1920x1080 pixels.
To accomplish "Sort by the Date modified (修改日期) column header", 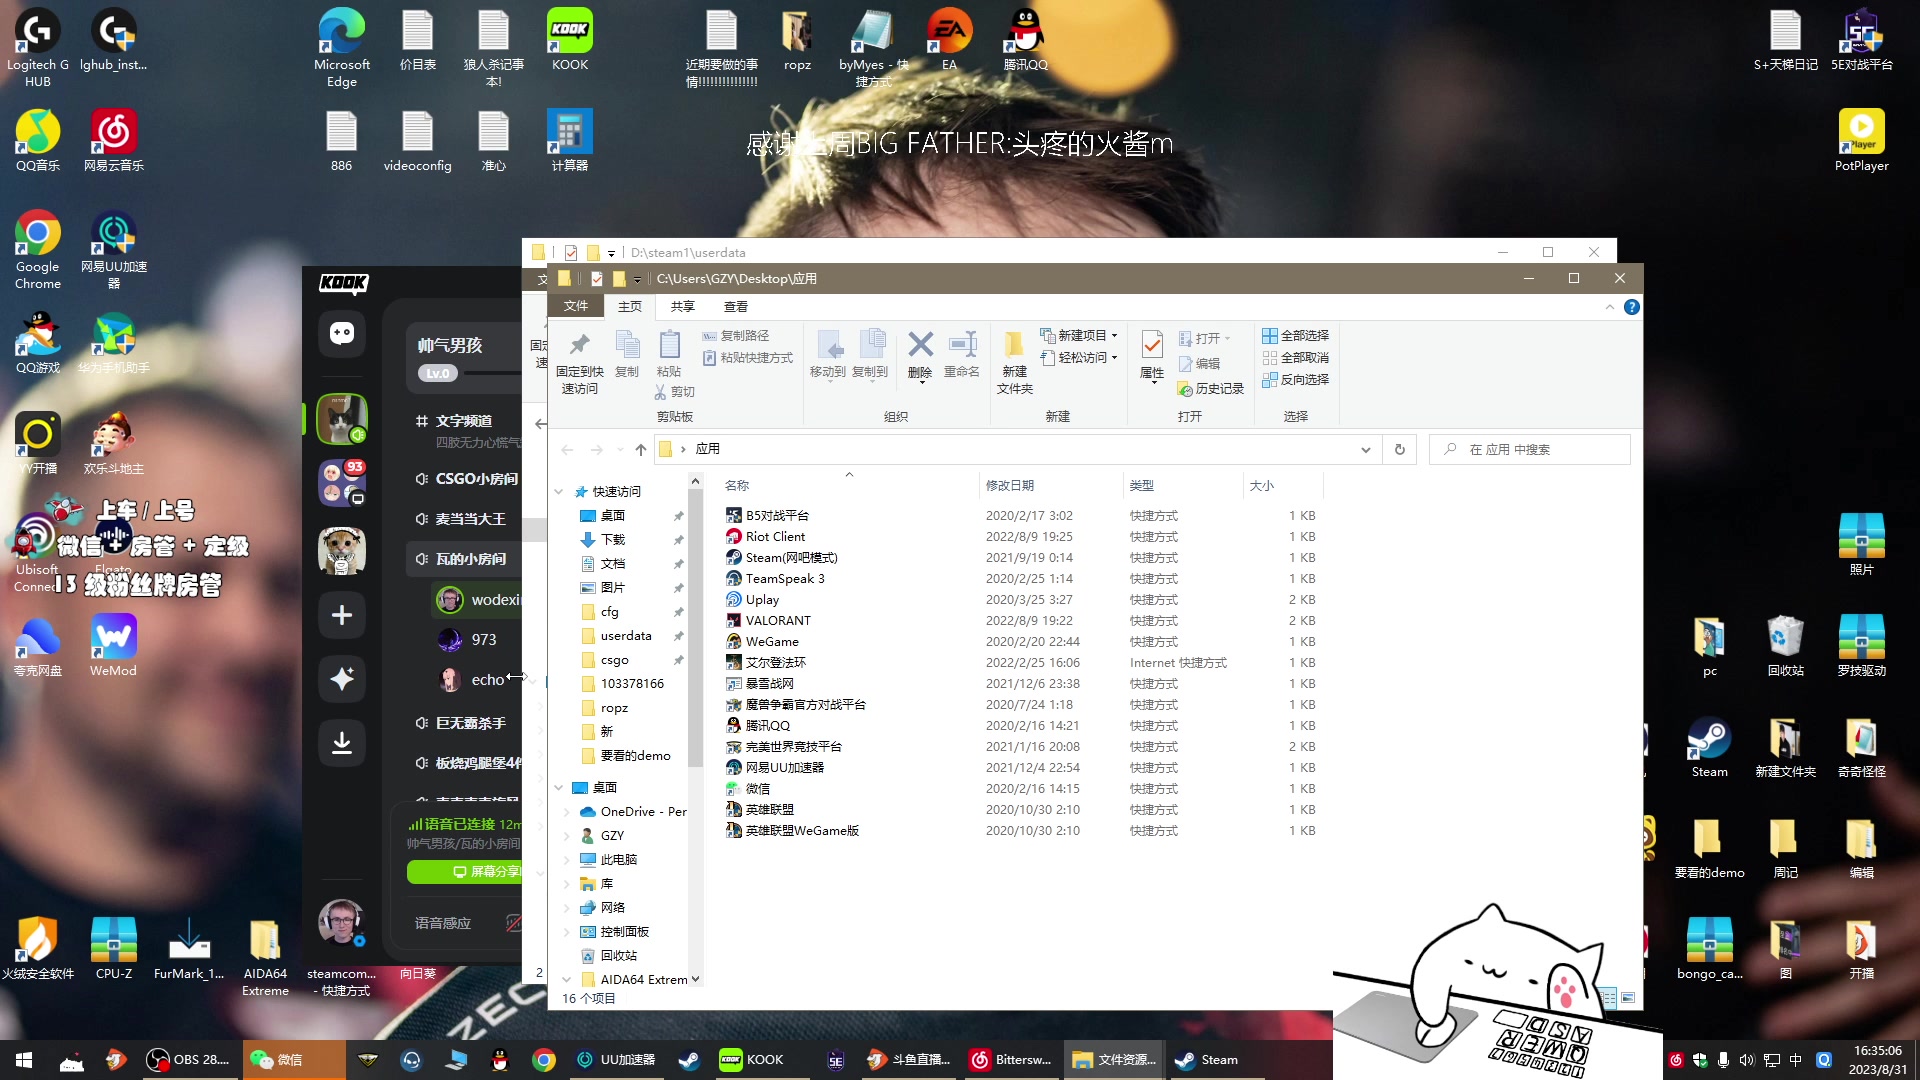I will [1052, 486].
